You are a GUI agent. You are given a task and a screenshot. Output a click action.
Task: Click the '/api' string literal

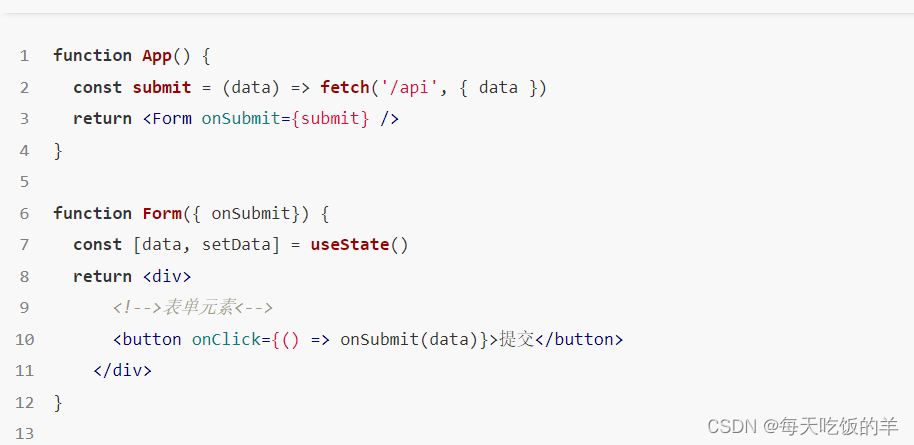point(408,87)
